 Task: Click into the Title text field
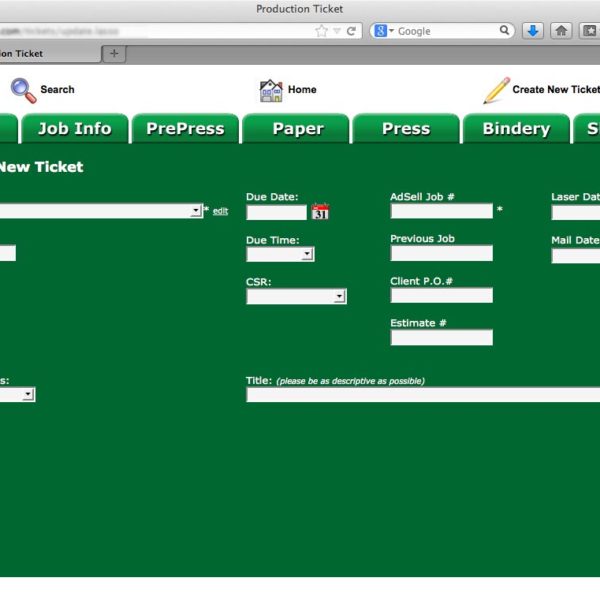pos(420,395)
